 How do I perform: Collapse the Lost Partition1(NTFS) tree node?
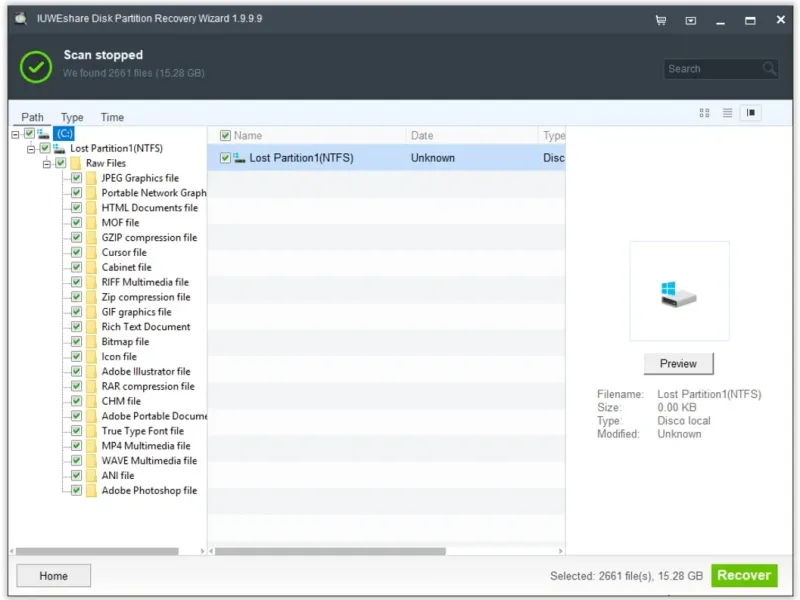click(31, 149)
